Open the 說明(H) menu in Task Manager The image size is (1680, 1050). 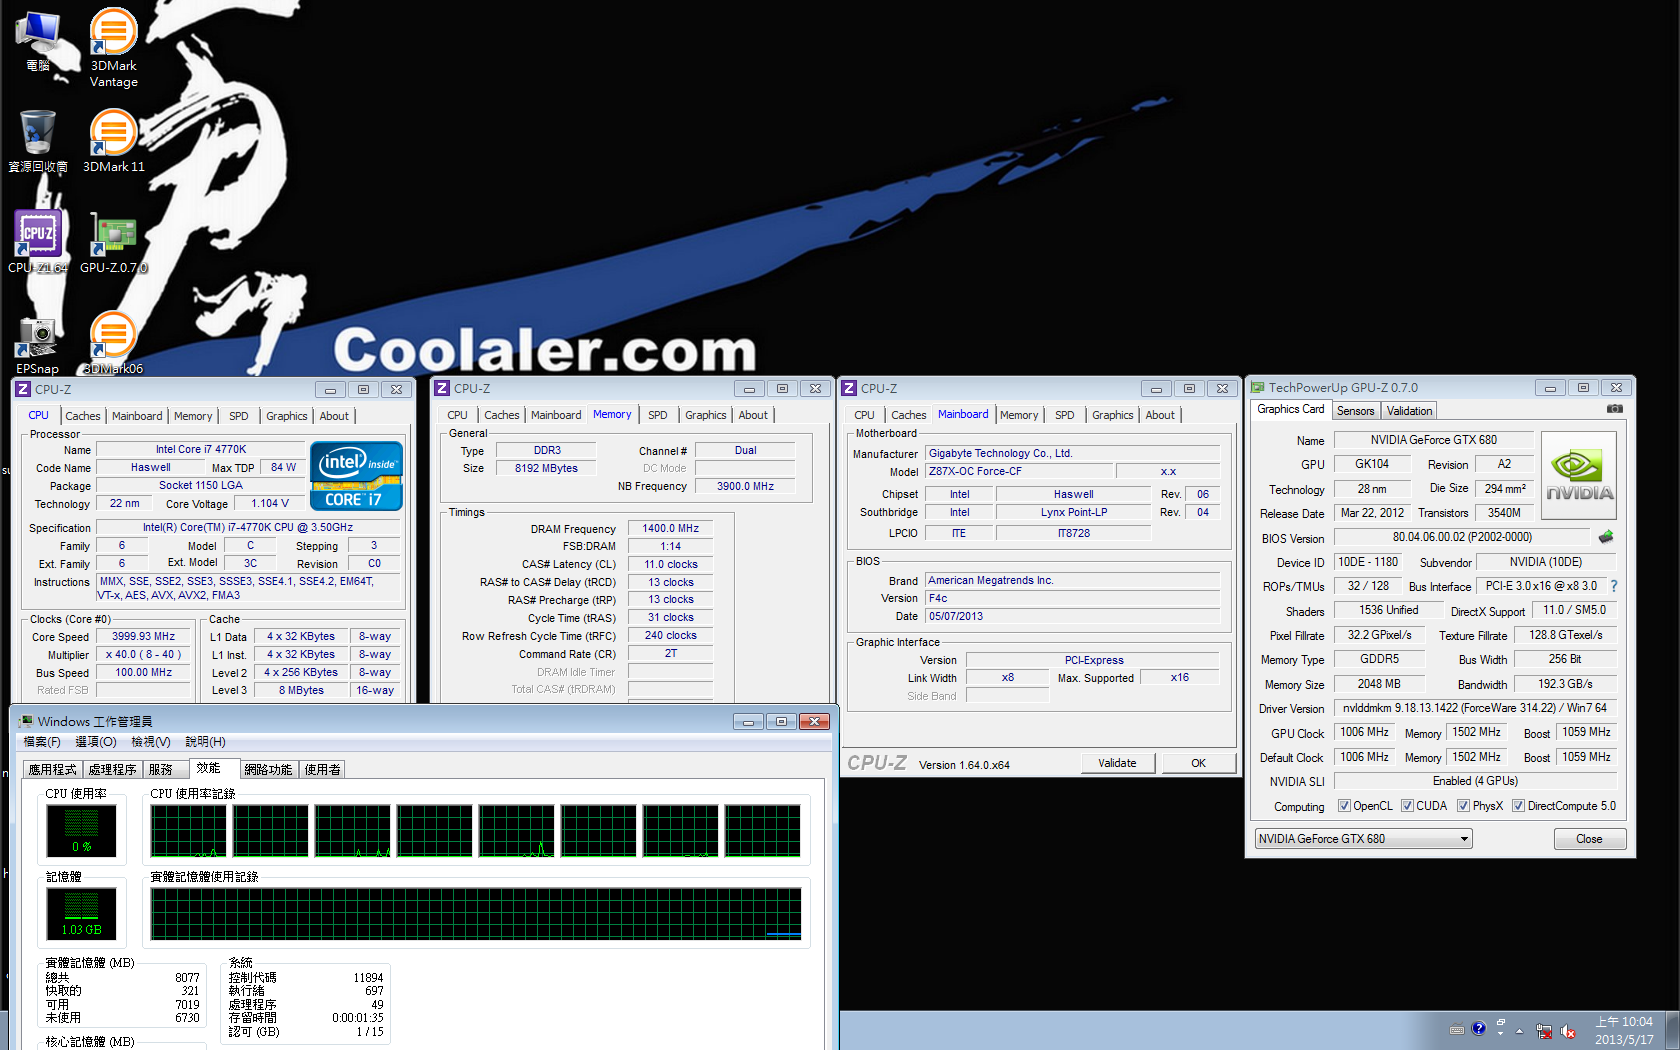coord(205,742)
